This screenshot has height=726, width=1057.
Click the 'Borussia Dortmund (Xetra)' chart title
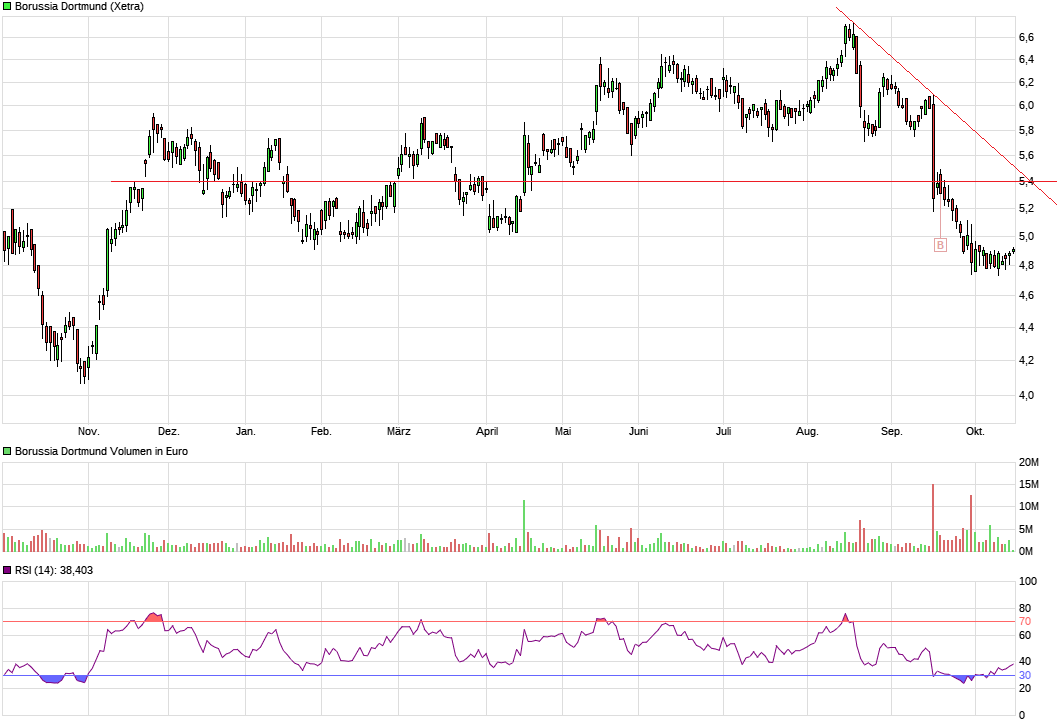point(80,7)
